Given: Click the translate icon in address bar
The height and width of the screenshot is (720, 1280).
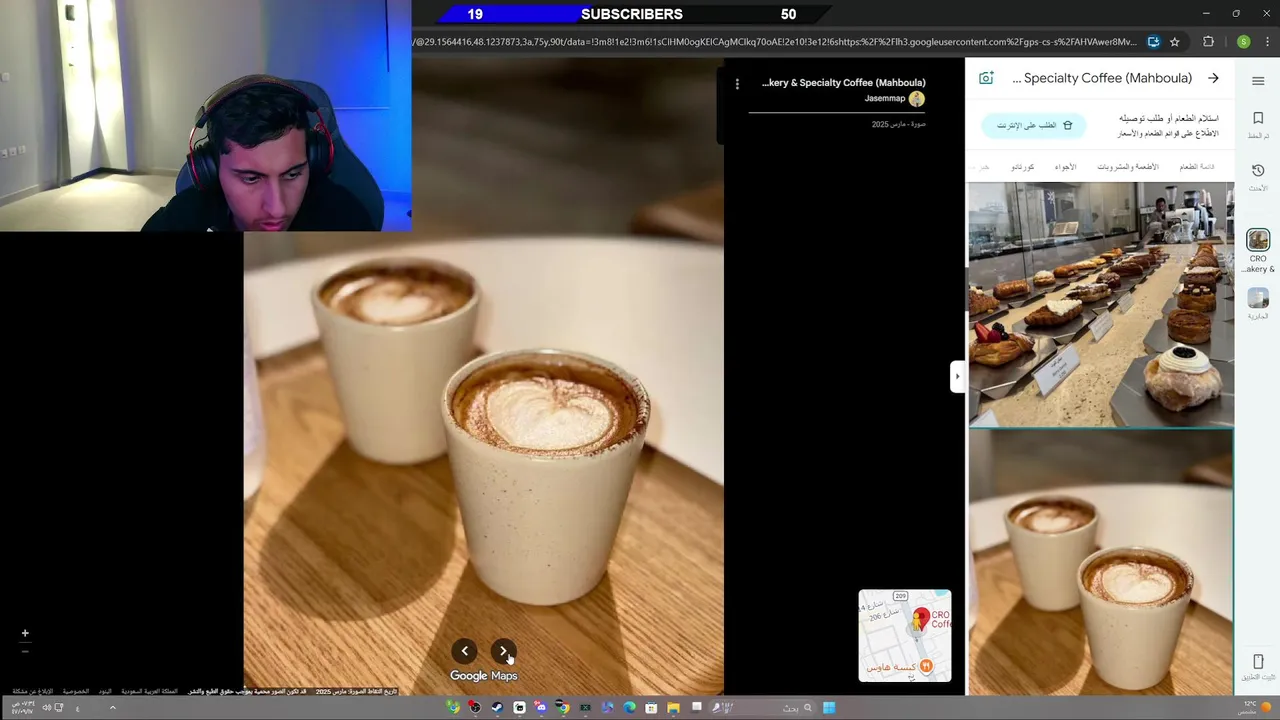Looking at the screenshot, I should point(1153,42).
